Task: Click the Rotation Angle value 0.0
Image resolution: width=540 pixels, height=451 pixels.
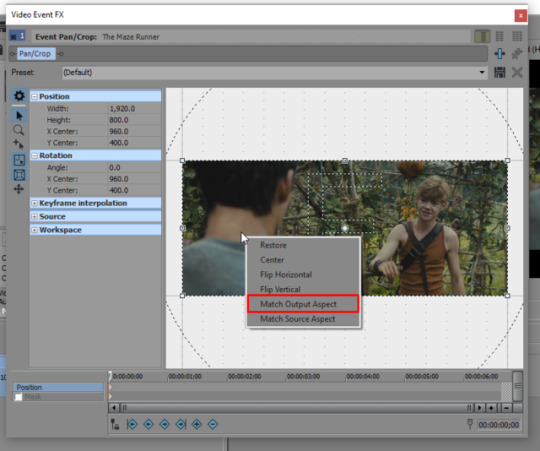Action: (134, 168)
